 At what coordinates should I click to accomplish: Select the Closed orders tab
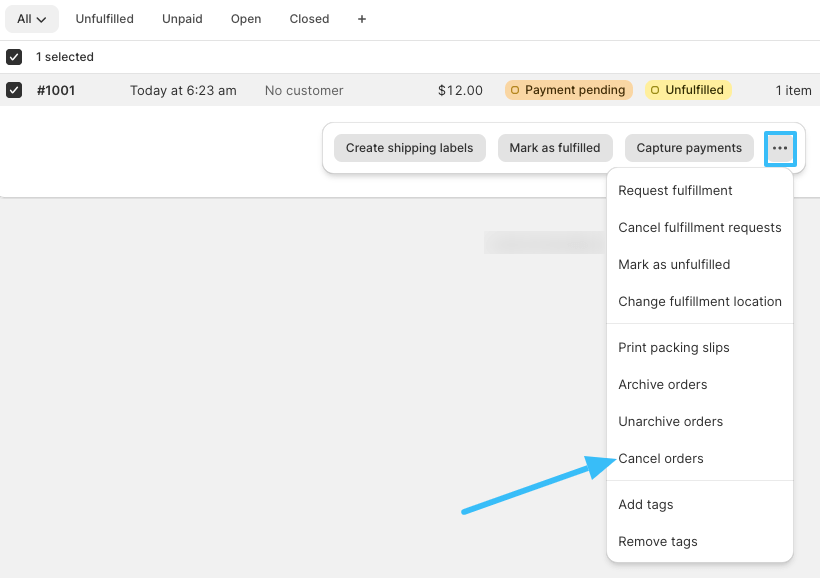(309, 18)
